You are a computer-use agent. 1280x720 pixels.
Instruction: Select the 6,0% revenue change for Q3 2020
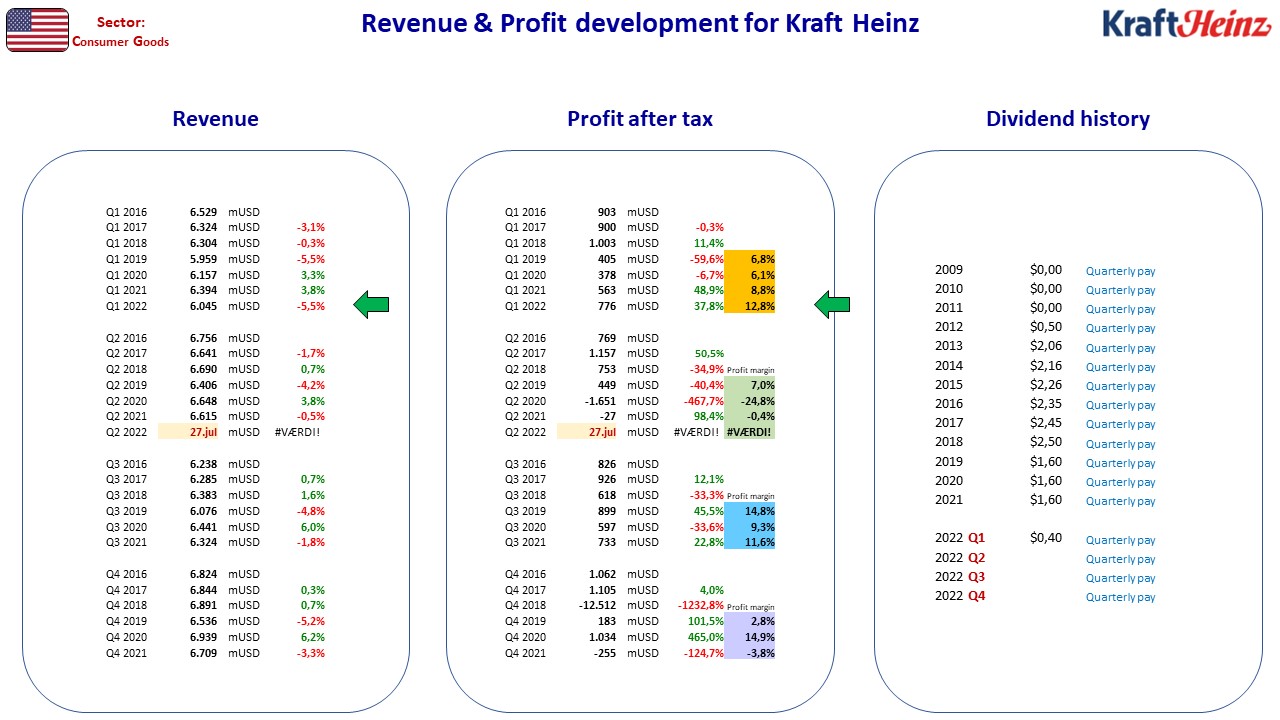click(x=312, y=527)
